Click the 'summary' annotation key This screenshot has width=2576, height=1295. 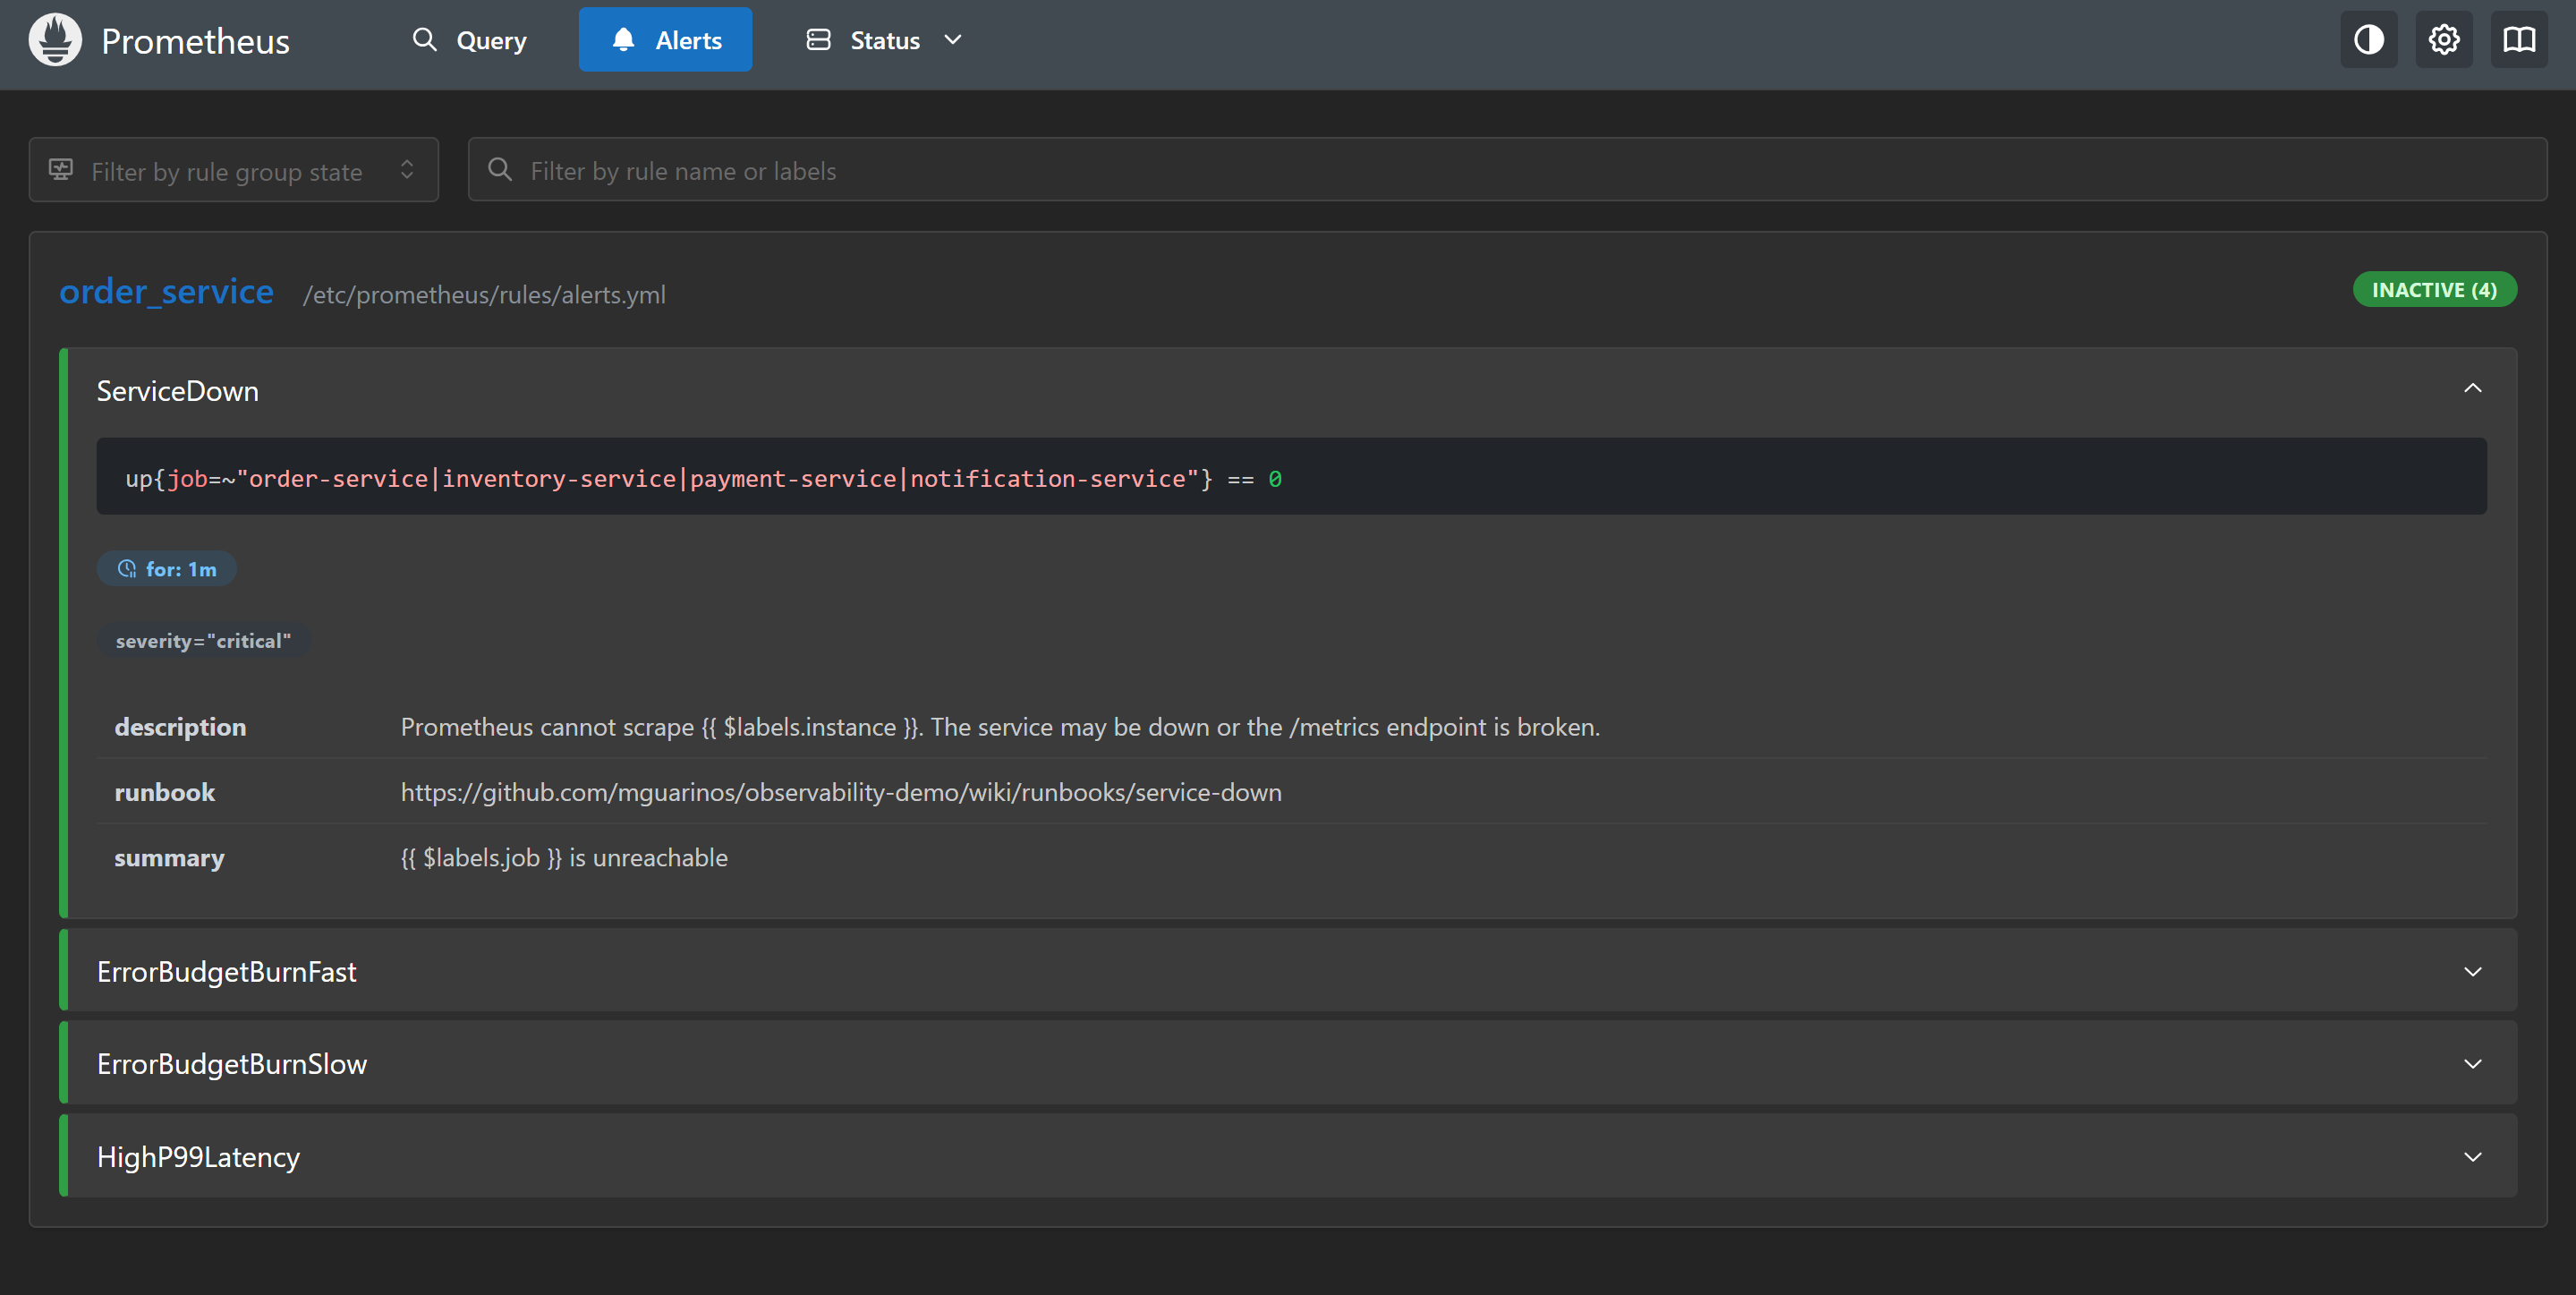coord(169,858)
